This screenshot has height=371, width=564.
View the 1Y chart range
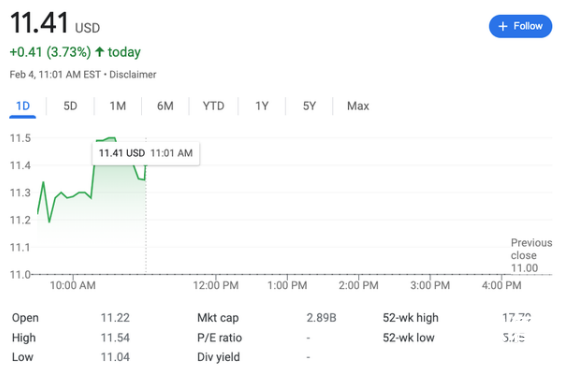(262, 106)
